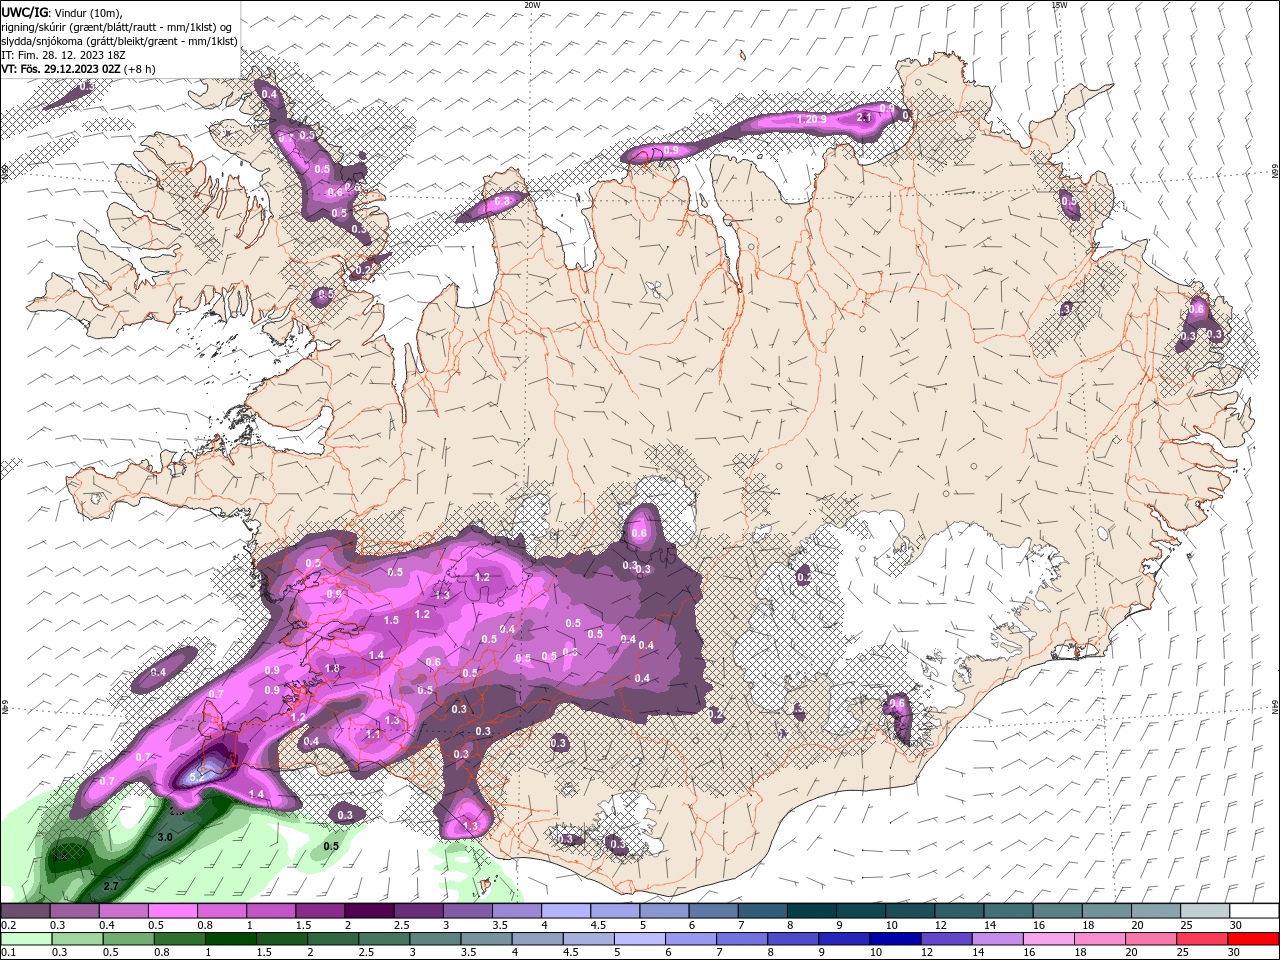1280x960 pixels.
Task: Click the upper snow scale swatch starting at 0.2
Action: coord(26,910)
